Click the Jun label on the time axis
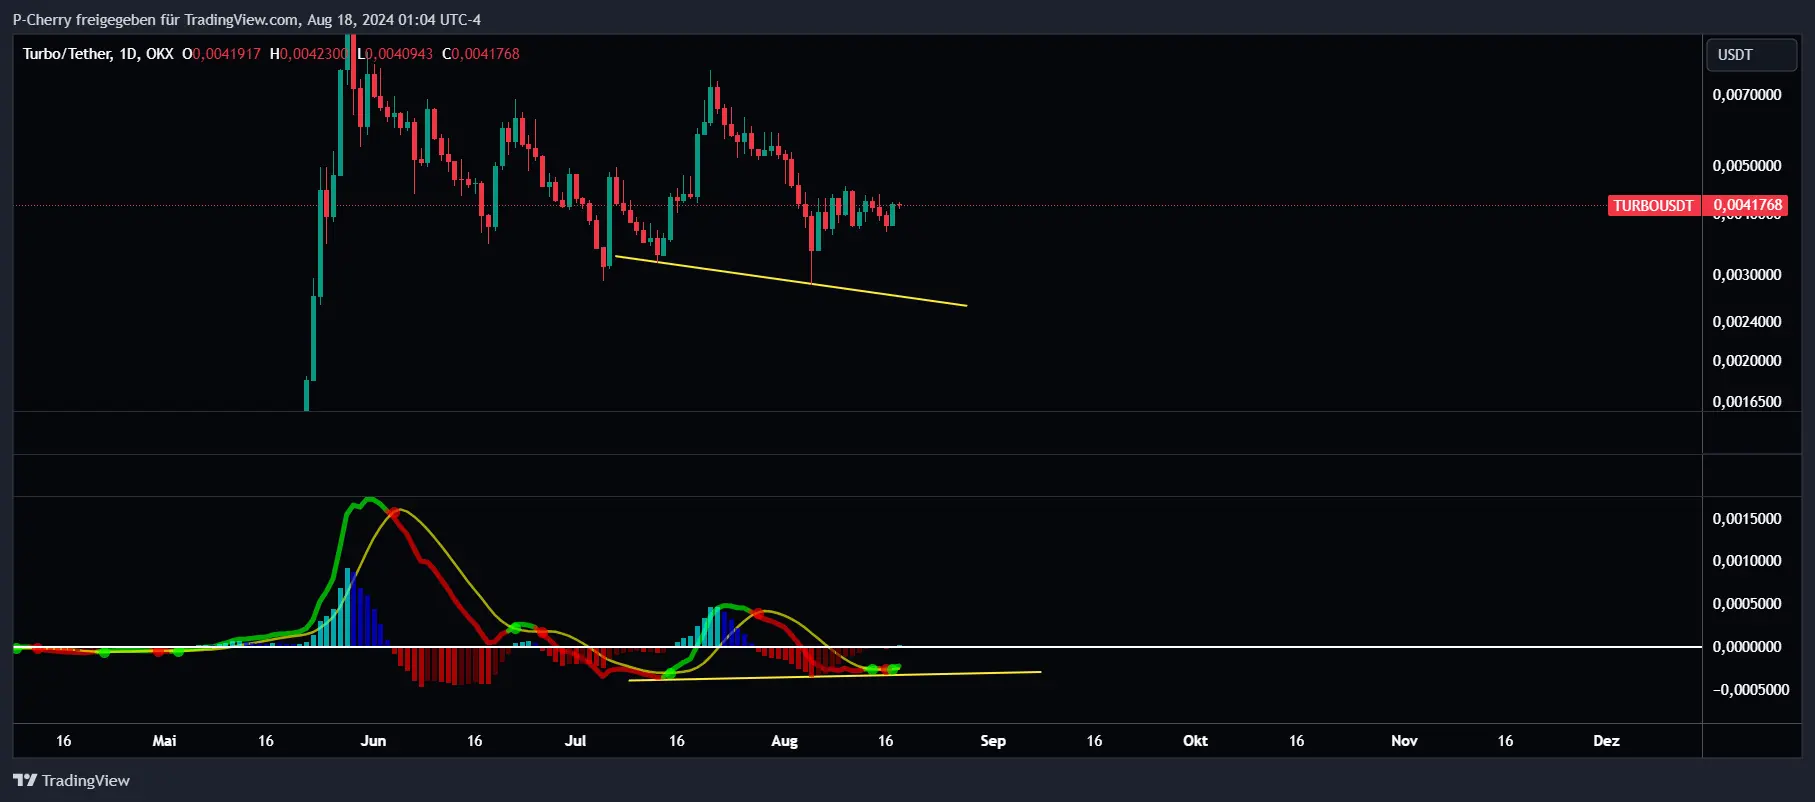Image resolution: width=1815 pixels, height=802 pixels. point(373,741)
